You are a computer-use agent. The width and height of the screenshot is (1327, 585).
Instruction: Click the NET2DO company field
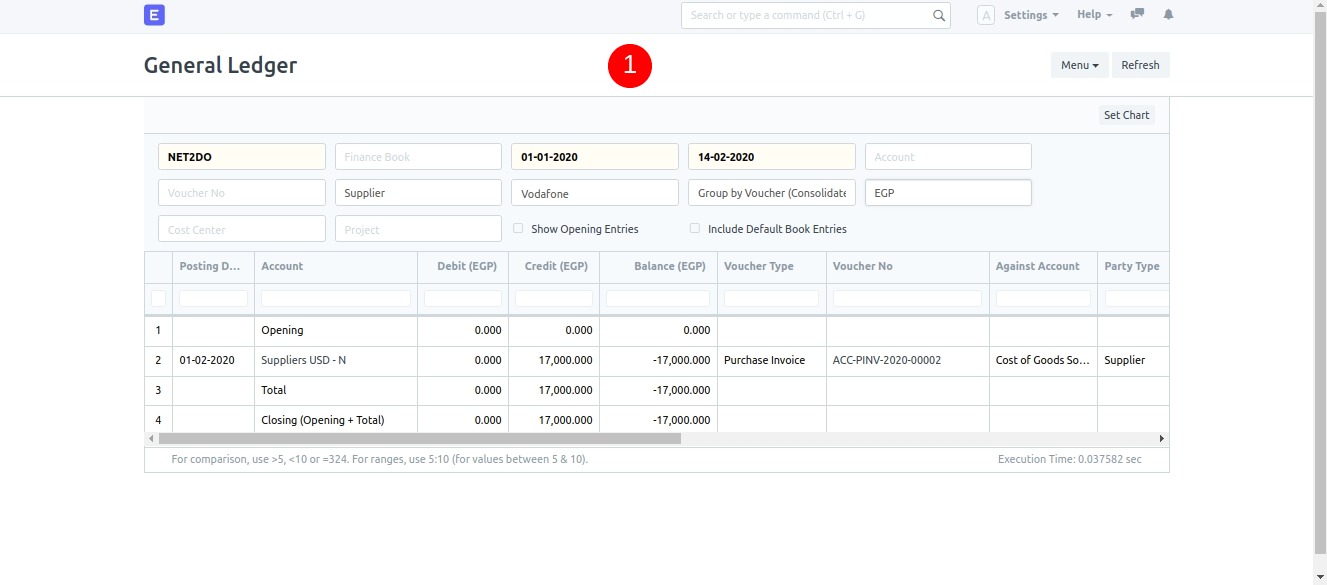tap(242, 157)
